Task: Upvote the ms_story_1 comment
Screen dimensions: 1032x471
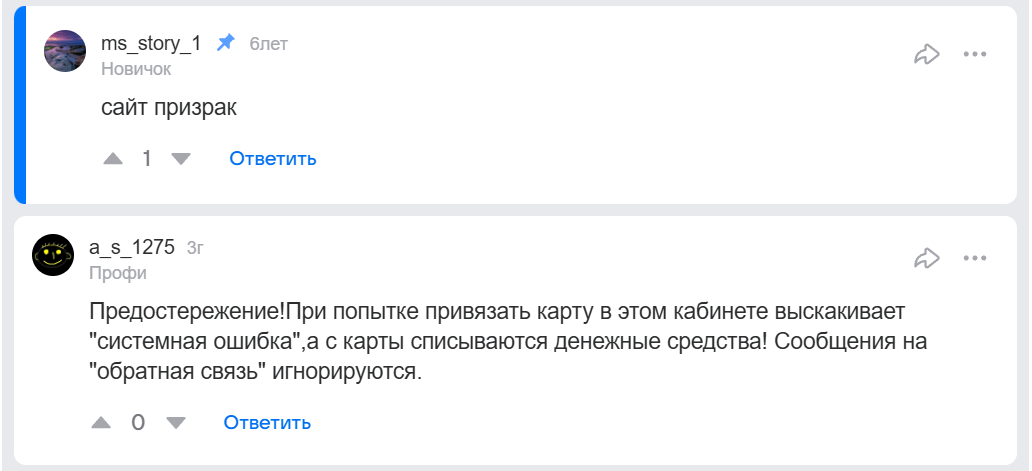Action: [114, 159]
